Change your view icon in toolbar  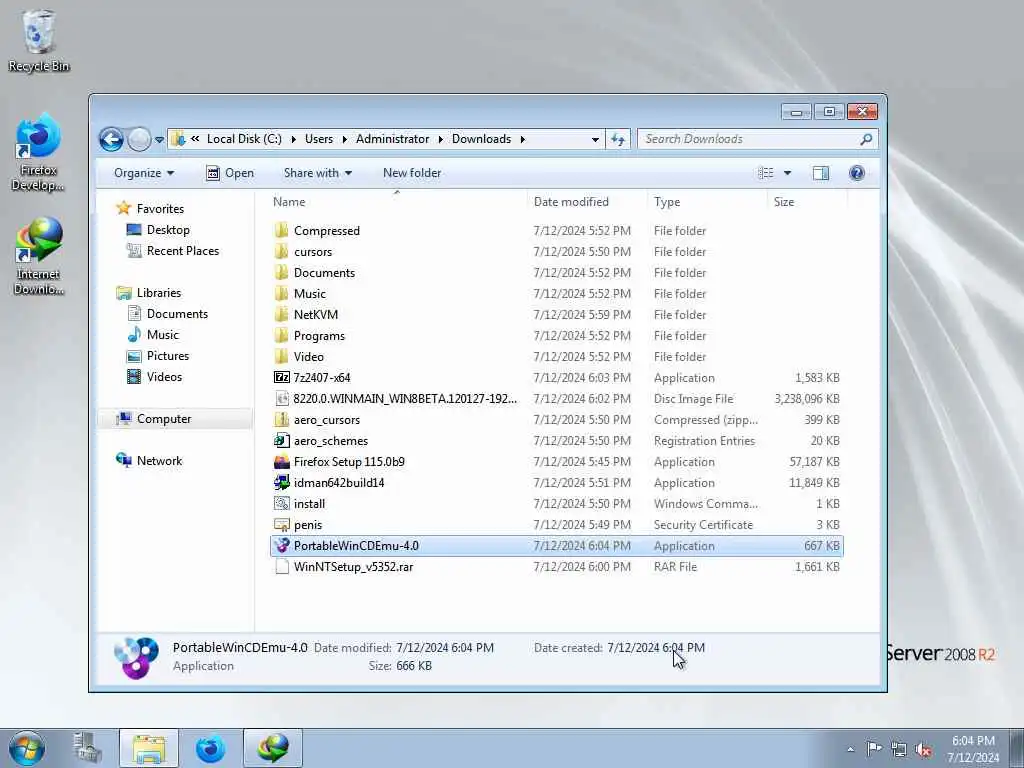[765, 173]
